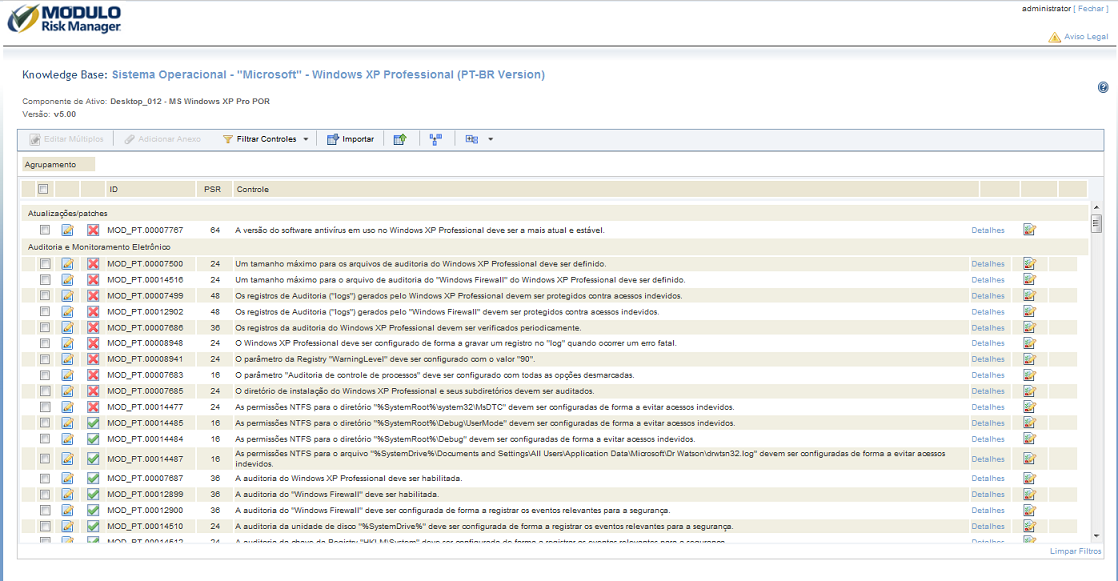Click PSR value 64 in first row
Image resolution: width=1118 pixels, height=581 pixels.
pos(215,230)
